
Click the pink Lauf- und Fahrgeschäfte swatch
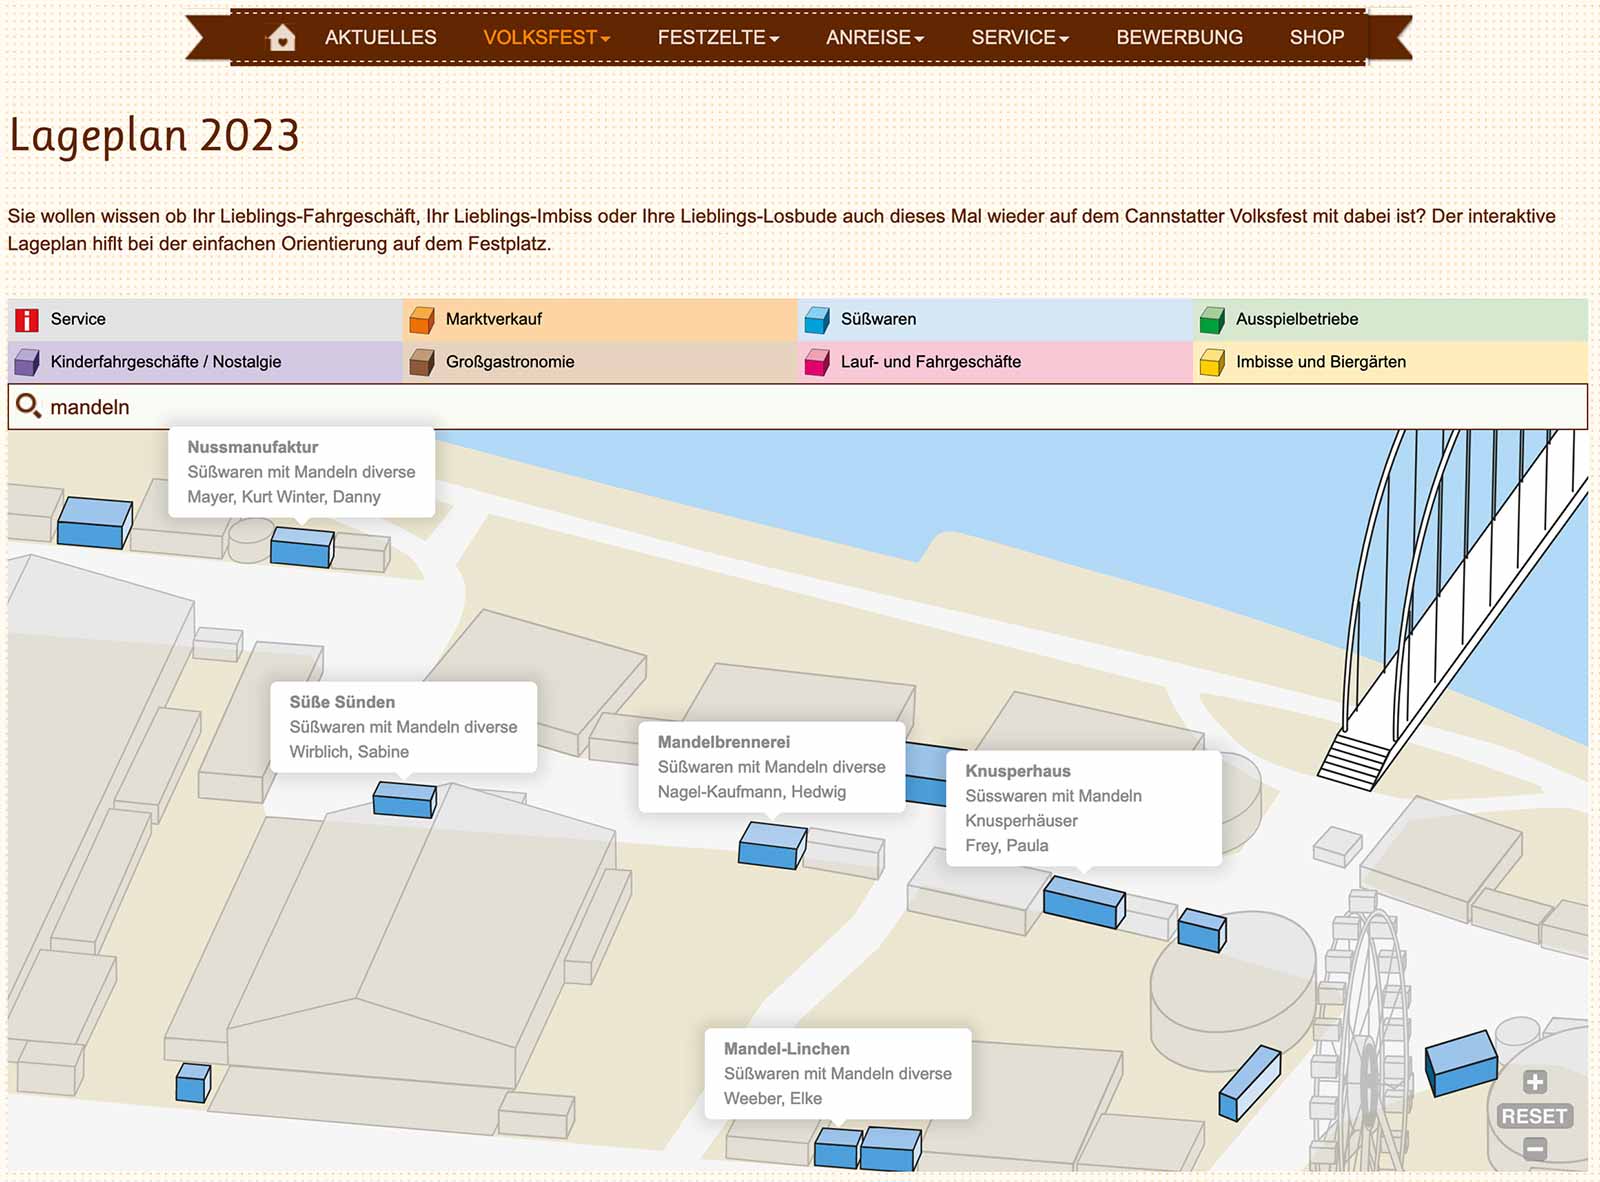pyautogui.click(x=817, y=362)
